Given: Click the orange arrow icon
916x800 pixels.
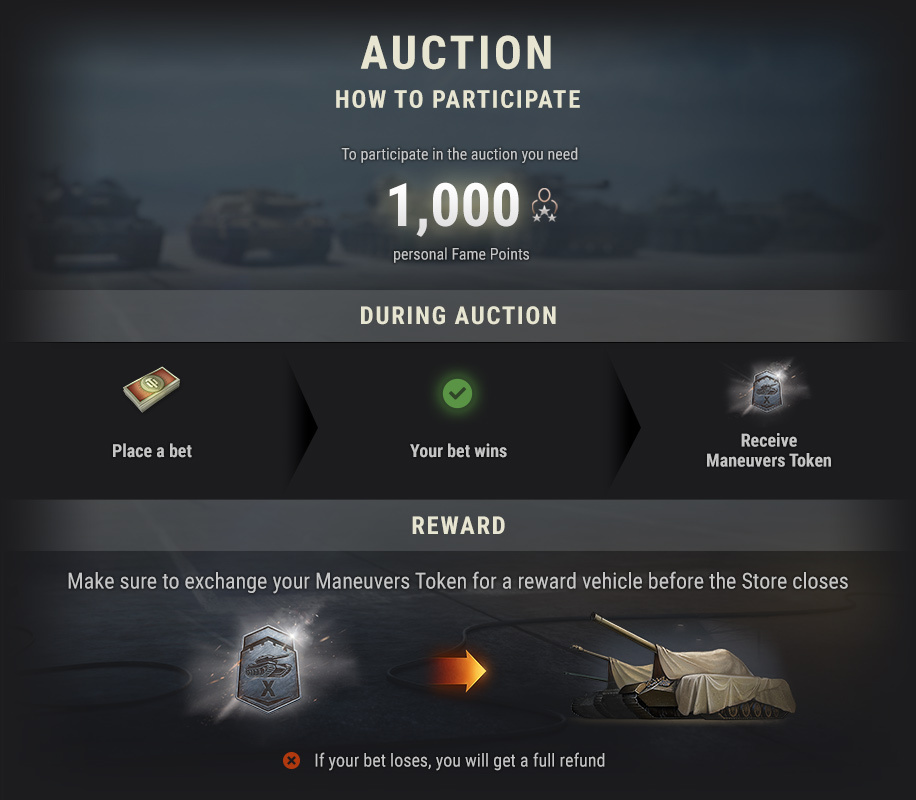Looking at the screenshot, I should pyautogui.click(x=460, y=670).
